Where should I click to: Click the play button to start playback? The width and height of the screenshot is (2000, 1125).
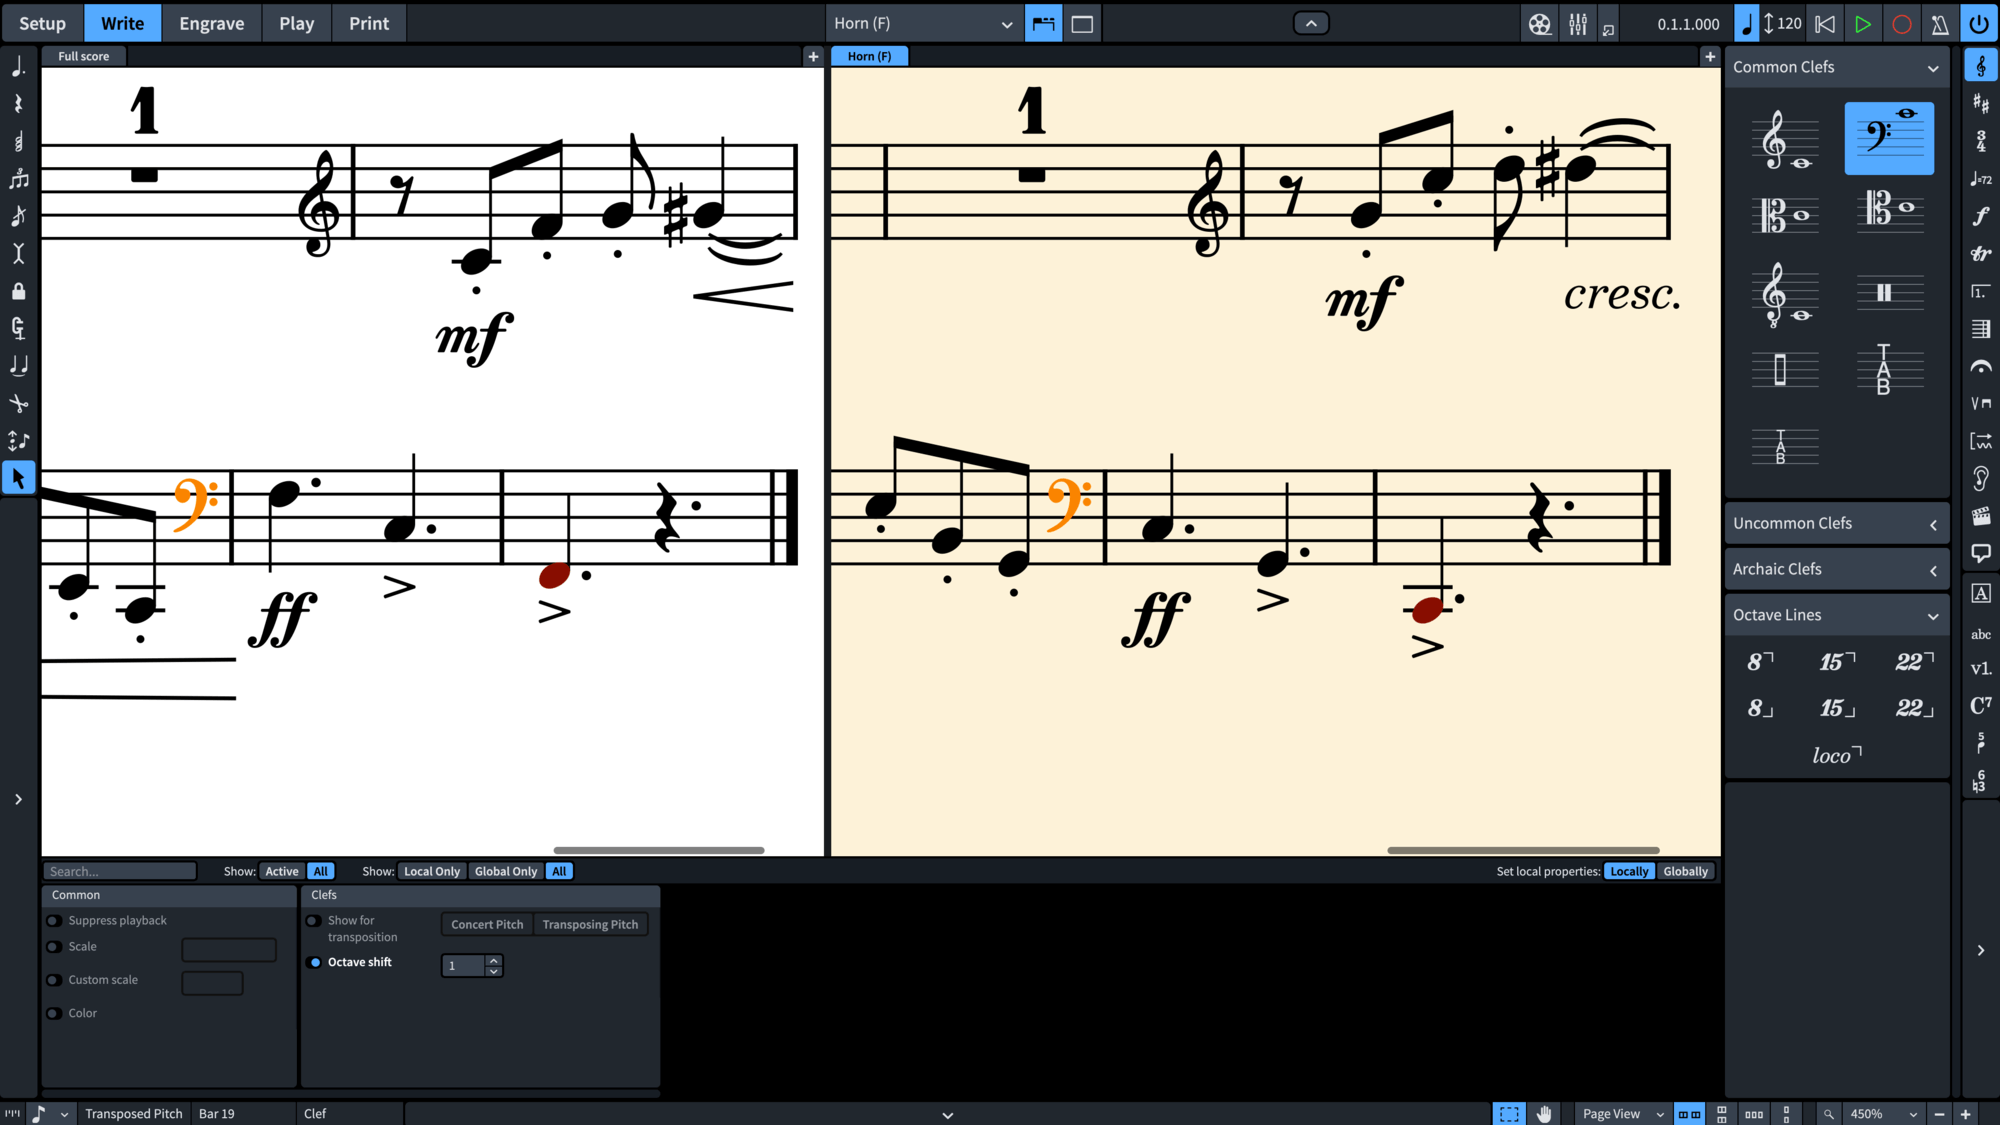point(1864,23)
